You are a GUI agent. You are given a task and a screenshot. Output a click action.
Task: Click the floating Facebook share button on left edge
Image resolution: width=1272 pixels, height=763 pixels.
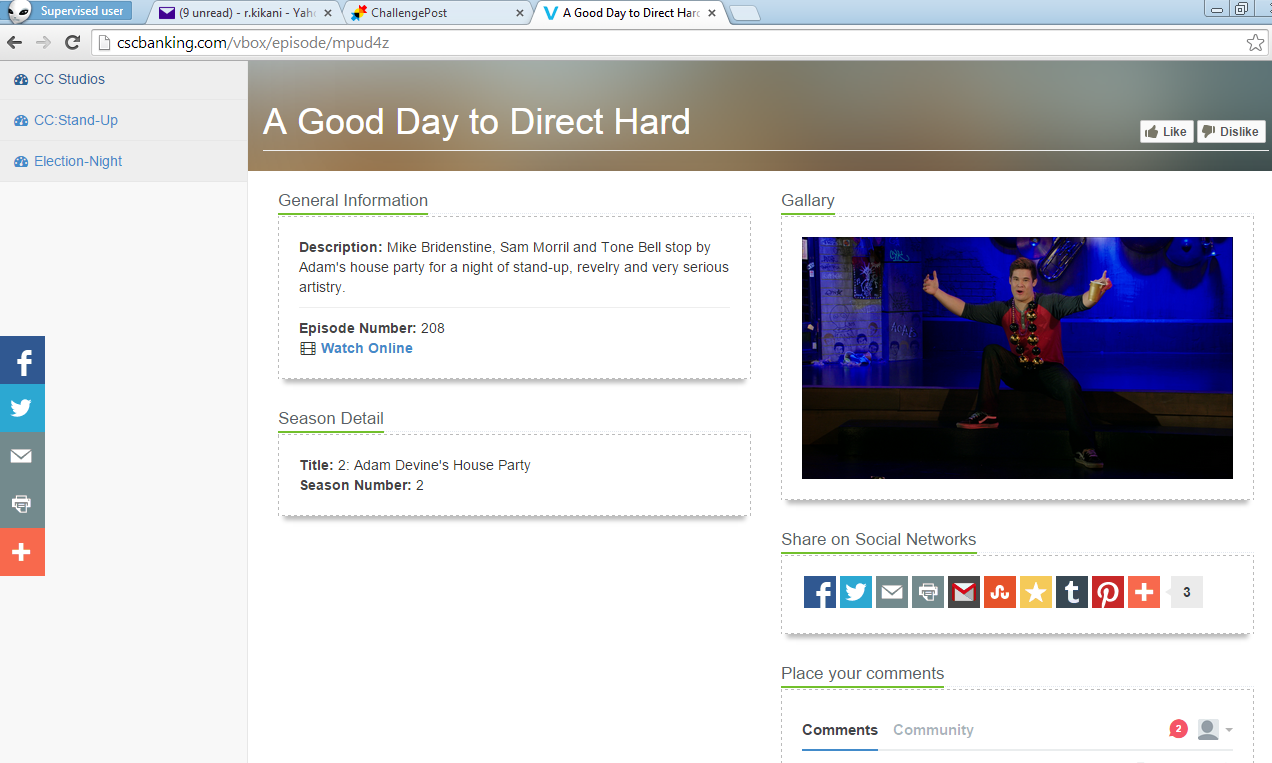pyautogui.click(x=22, y=360)
